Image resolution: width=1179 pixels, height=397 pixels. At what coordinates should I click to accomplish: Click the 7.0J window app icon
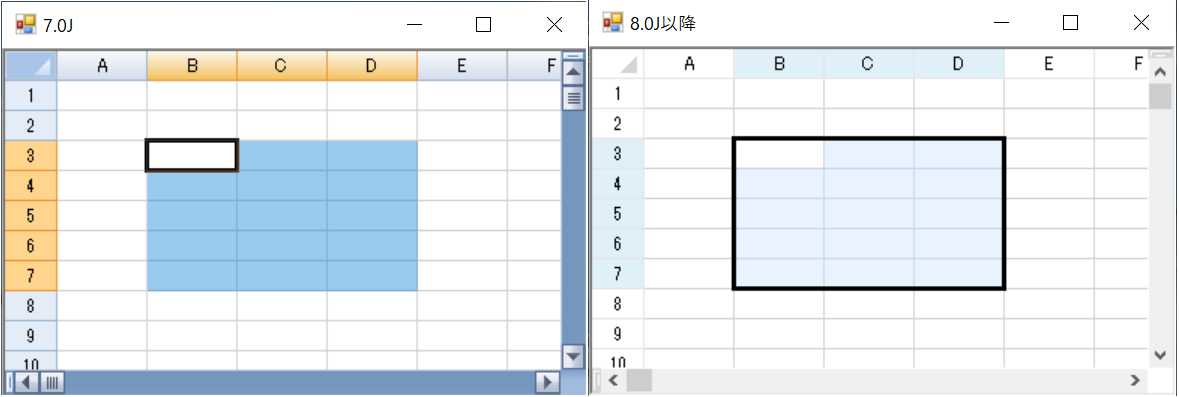tap(26, 25)
